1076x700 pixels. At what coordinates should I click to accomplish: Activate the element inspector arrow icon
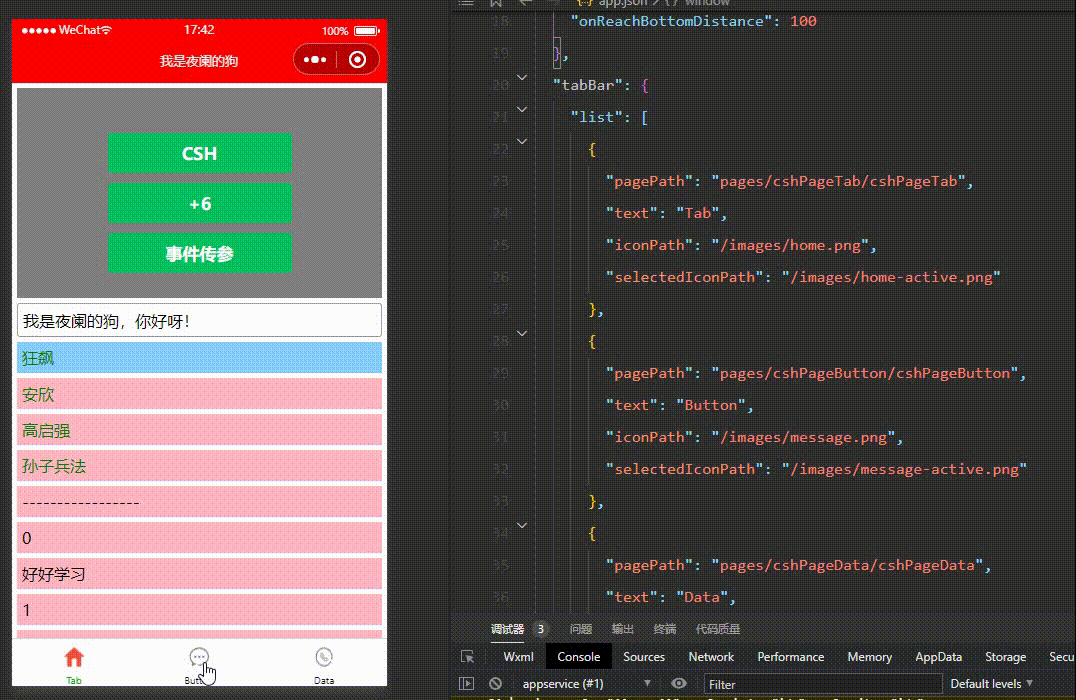(x=467, y=657)
